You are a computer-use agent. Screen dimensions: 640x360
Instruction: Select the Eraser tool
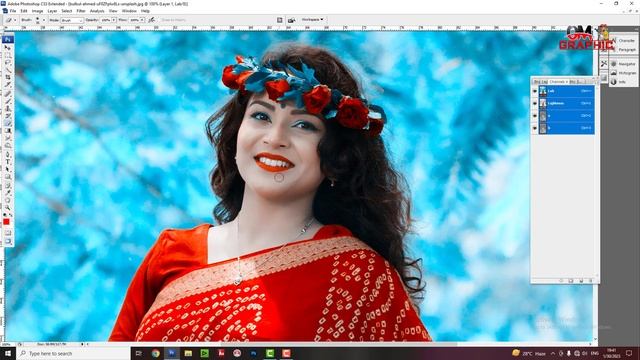(7, 123)
